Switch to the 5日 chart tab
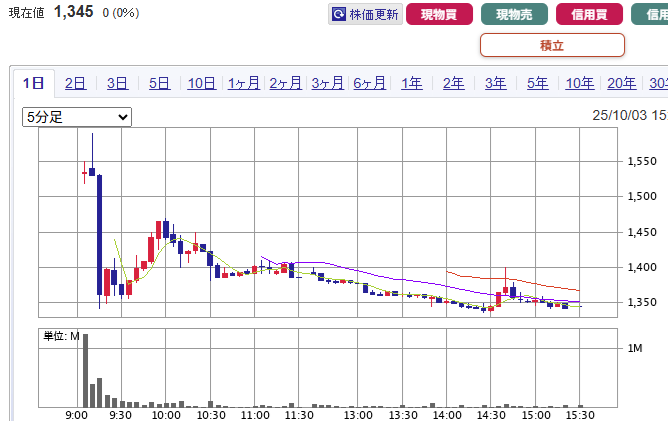This screenshot has height=421, width=668. click(x=159, y=83)
